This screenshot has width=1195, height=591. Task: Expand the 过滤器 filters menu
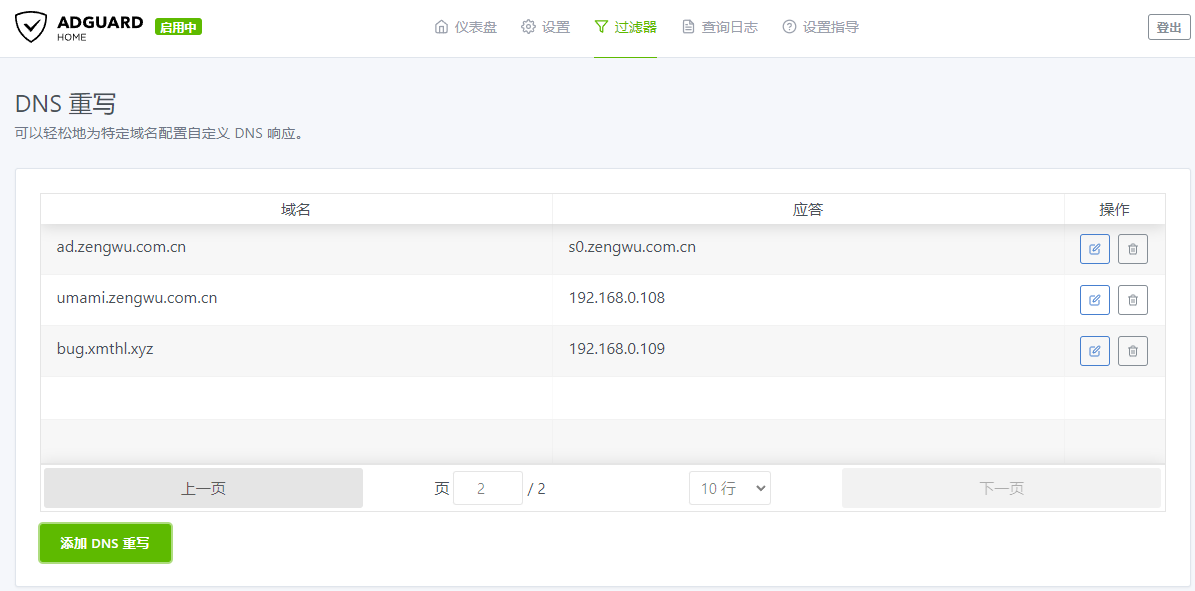coord(625,28)
